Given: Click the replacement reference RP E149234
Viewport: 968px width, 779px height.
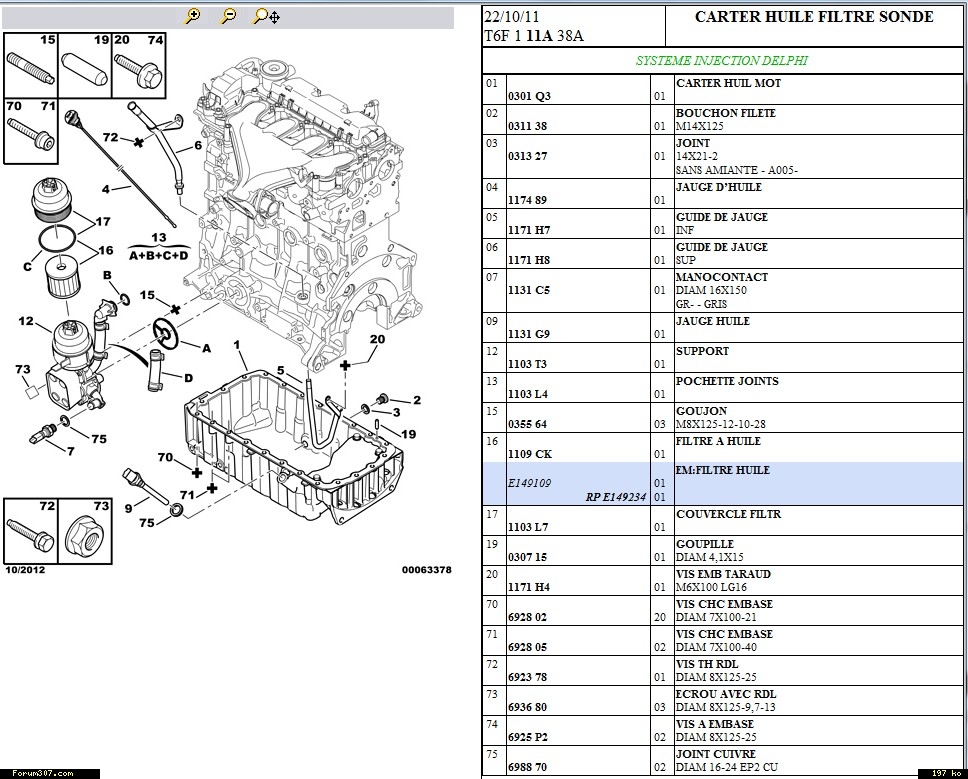Looking at the screenshot, I should tap(616, 497).
